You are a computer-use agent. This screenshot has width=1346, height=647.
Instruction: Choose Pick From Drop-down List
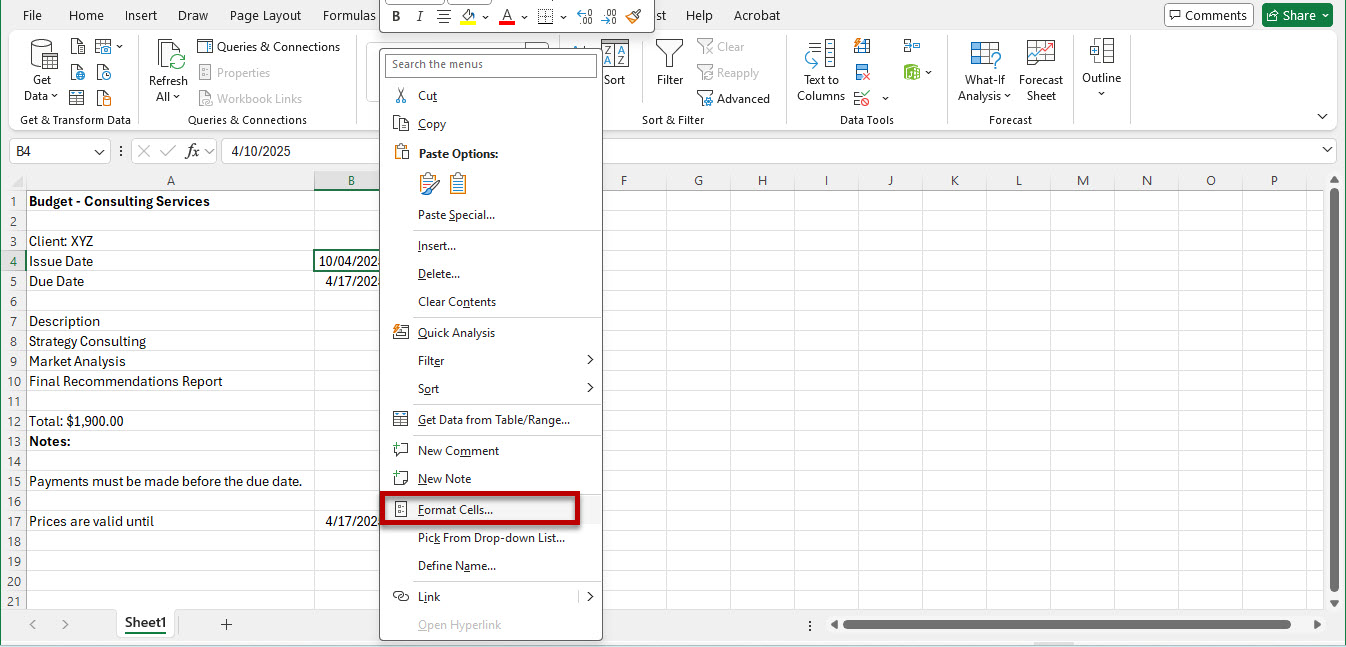[x=491, y=538]
